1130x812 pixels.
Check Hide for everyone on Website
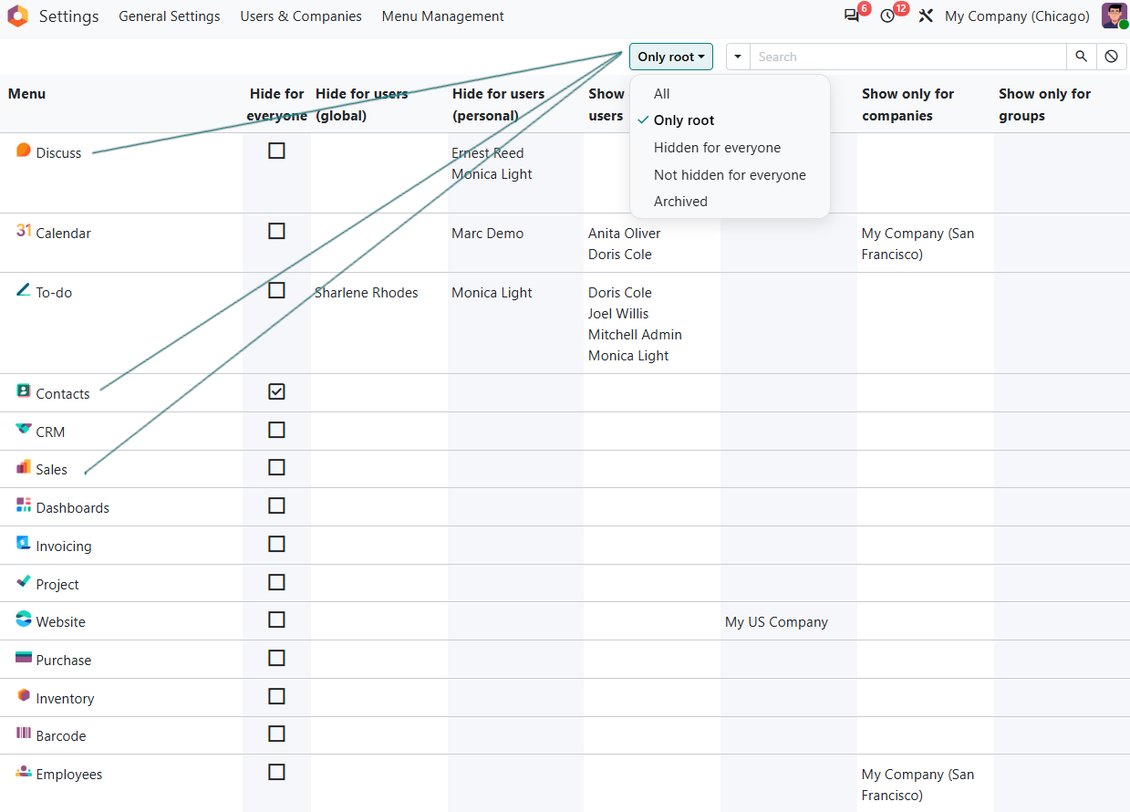click(277, 620)
